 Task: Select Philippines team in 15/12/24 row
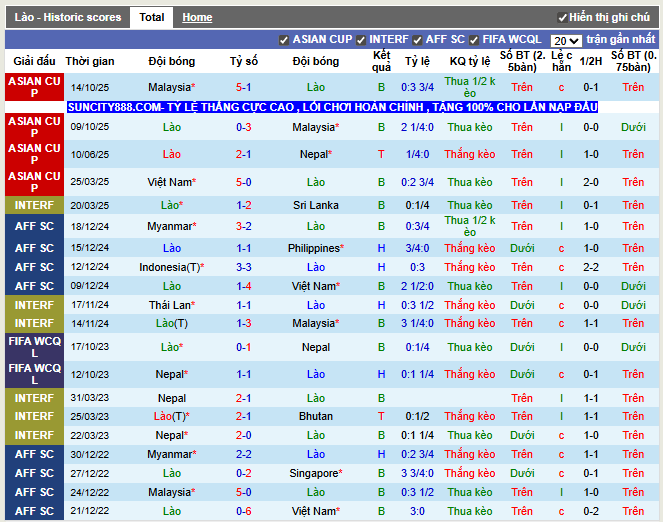(x=316, y=248)
